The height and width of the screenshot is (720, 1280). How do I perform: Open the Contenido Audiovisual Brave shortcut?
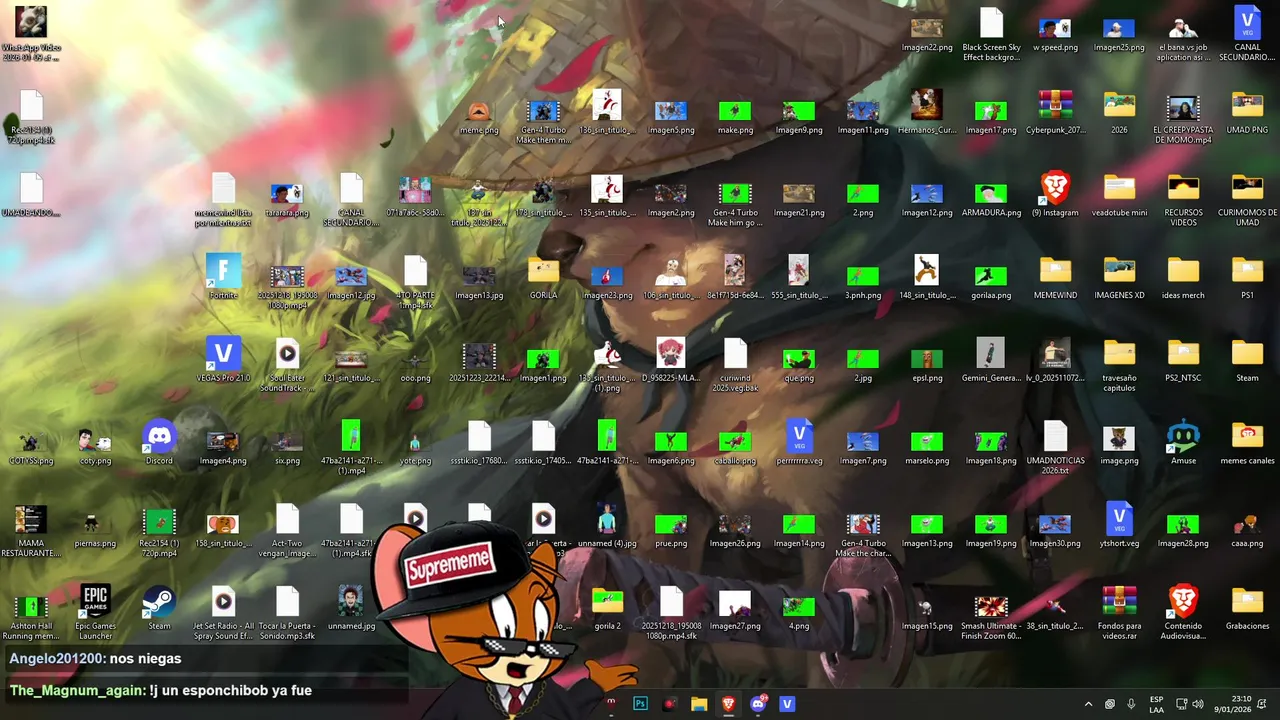tap(1183, 612)
